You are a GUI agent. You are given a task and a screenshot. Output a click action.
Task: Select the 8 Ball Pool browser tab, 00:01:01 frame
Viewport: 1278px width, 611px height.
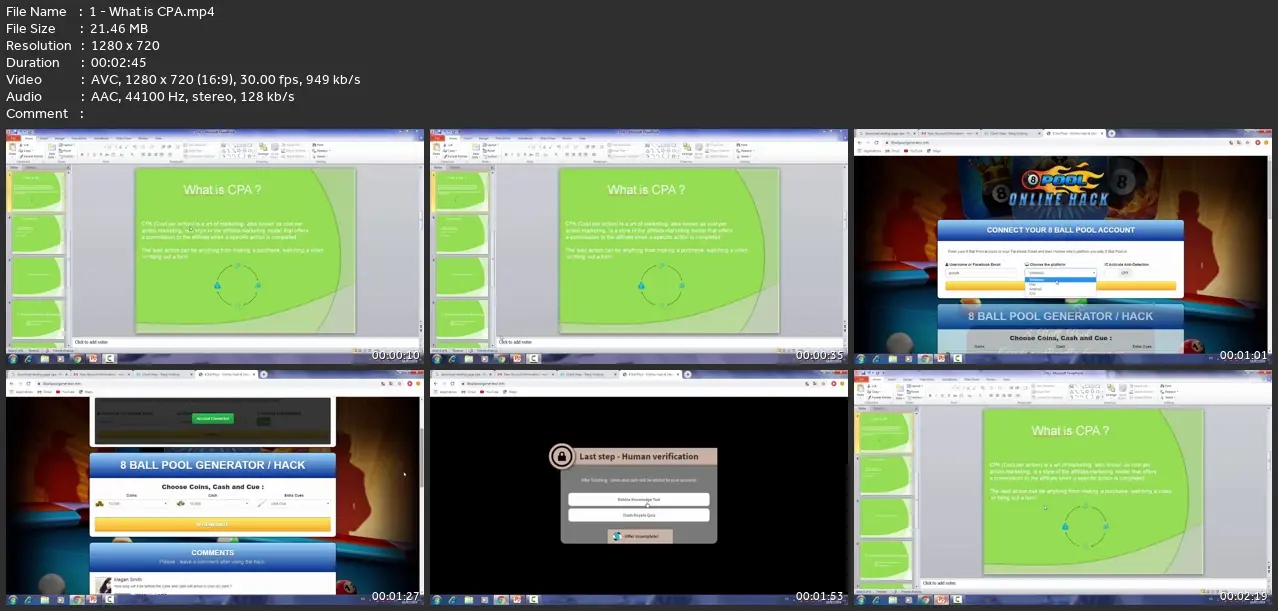click(x=1075, y=133)
